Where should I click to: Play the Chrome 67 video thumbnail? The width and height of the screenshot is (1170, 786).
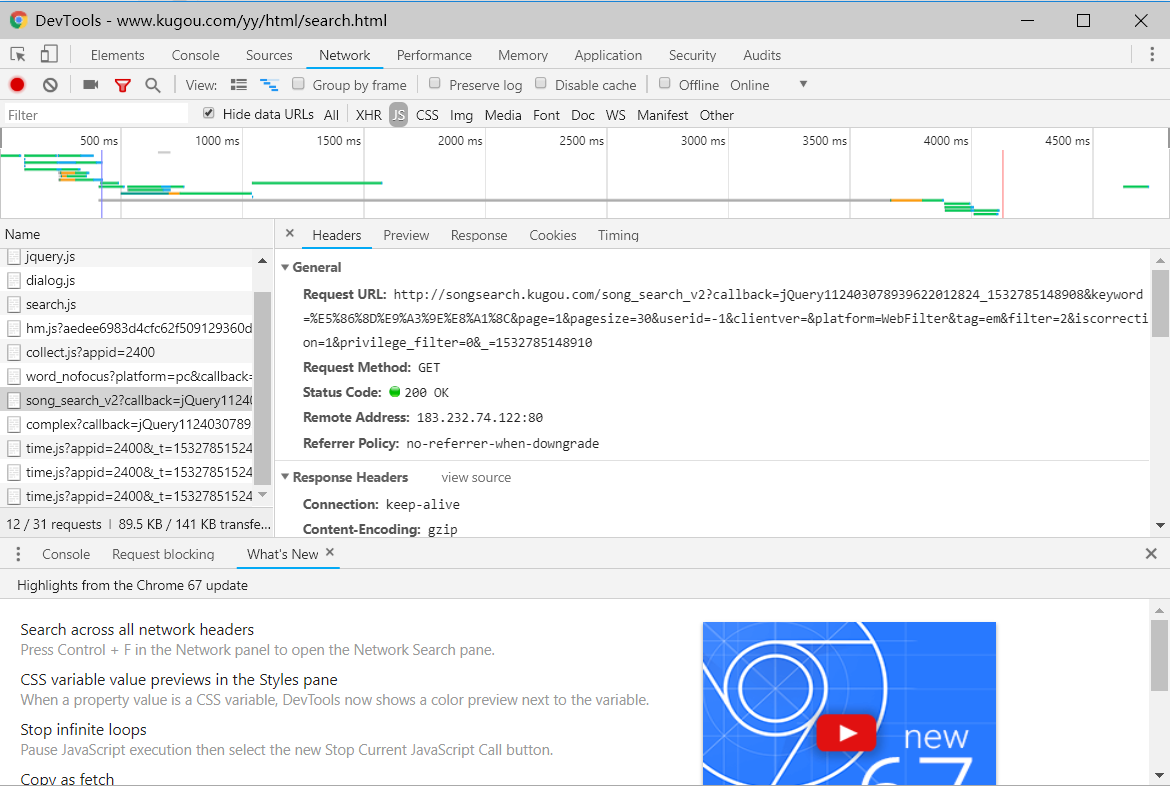[x=846, y=733]
